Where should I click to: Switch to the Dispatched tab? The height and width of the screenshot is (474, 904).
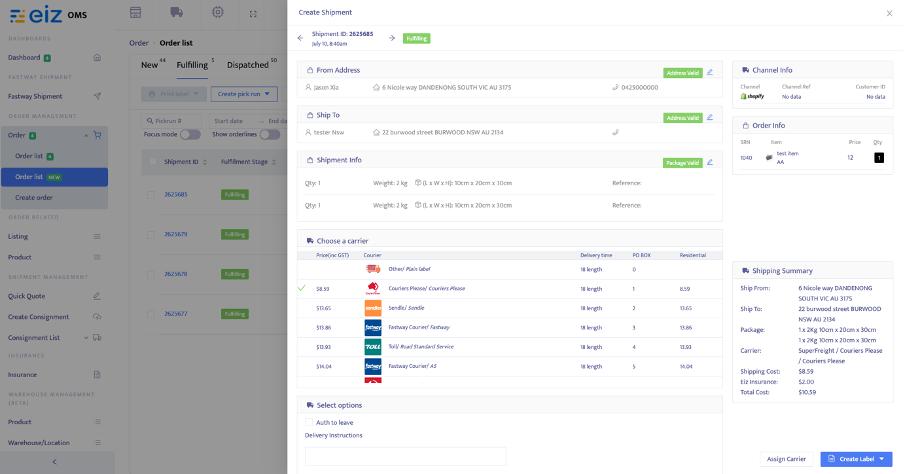248,65
